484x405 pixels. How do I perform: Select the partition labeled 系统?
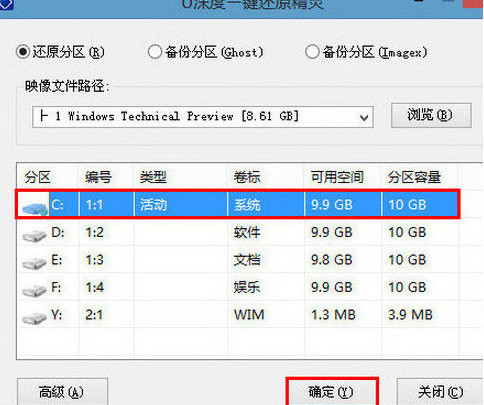click(x=247, y=205)
